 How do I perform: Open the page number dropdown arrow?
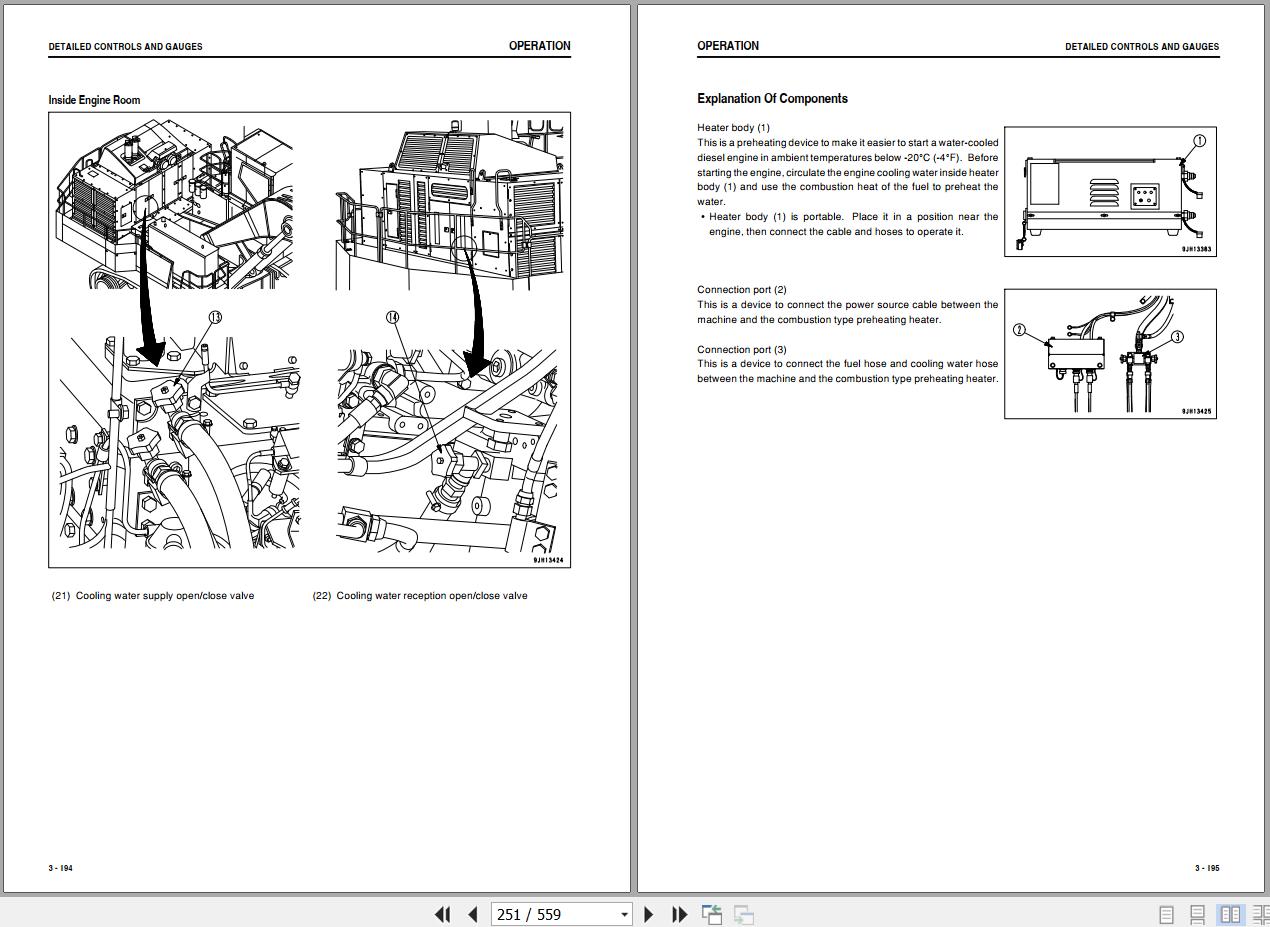point(625,914)
